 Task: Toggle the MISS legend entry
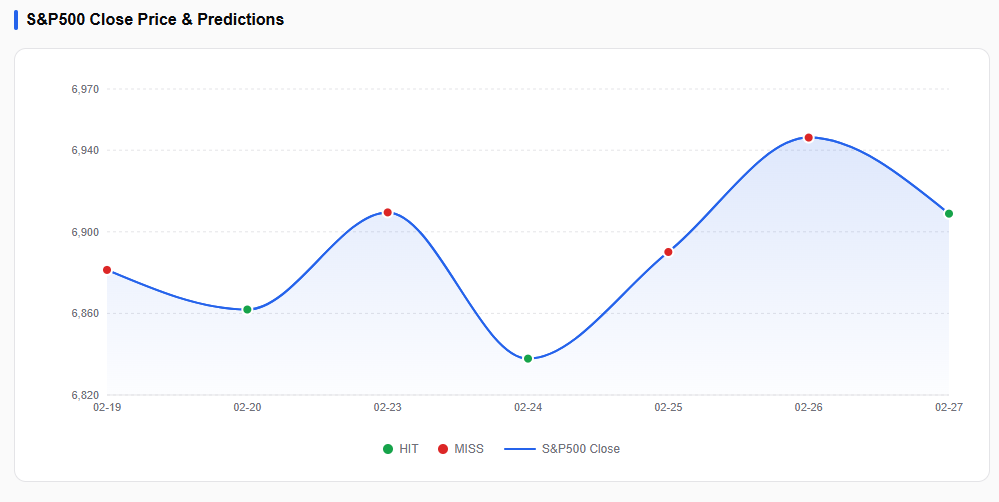pos(461,448)
